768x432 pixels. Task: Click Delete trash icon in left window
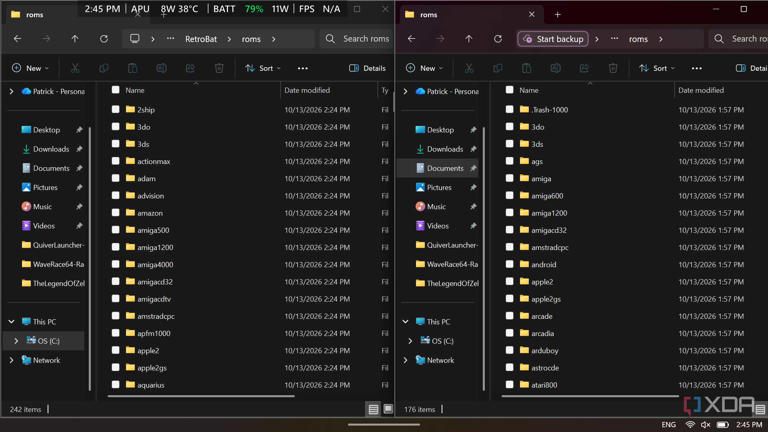(219, 68)
